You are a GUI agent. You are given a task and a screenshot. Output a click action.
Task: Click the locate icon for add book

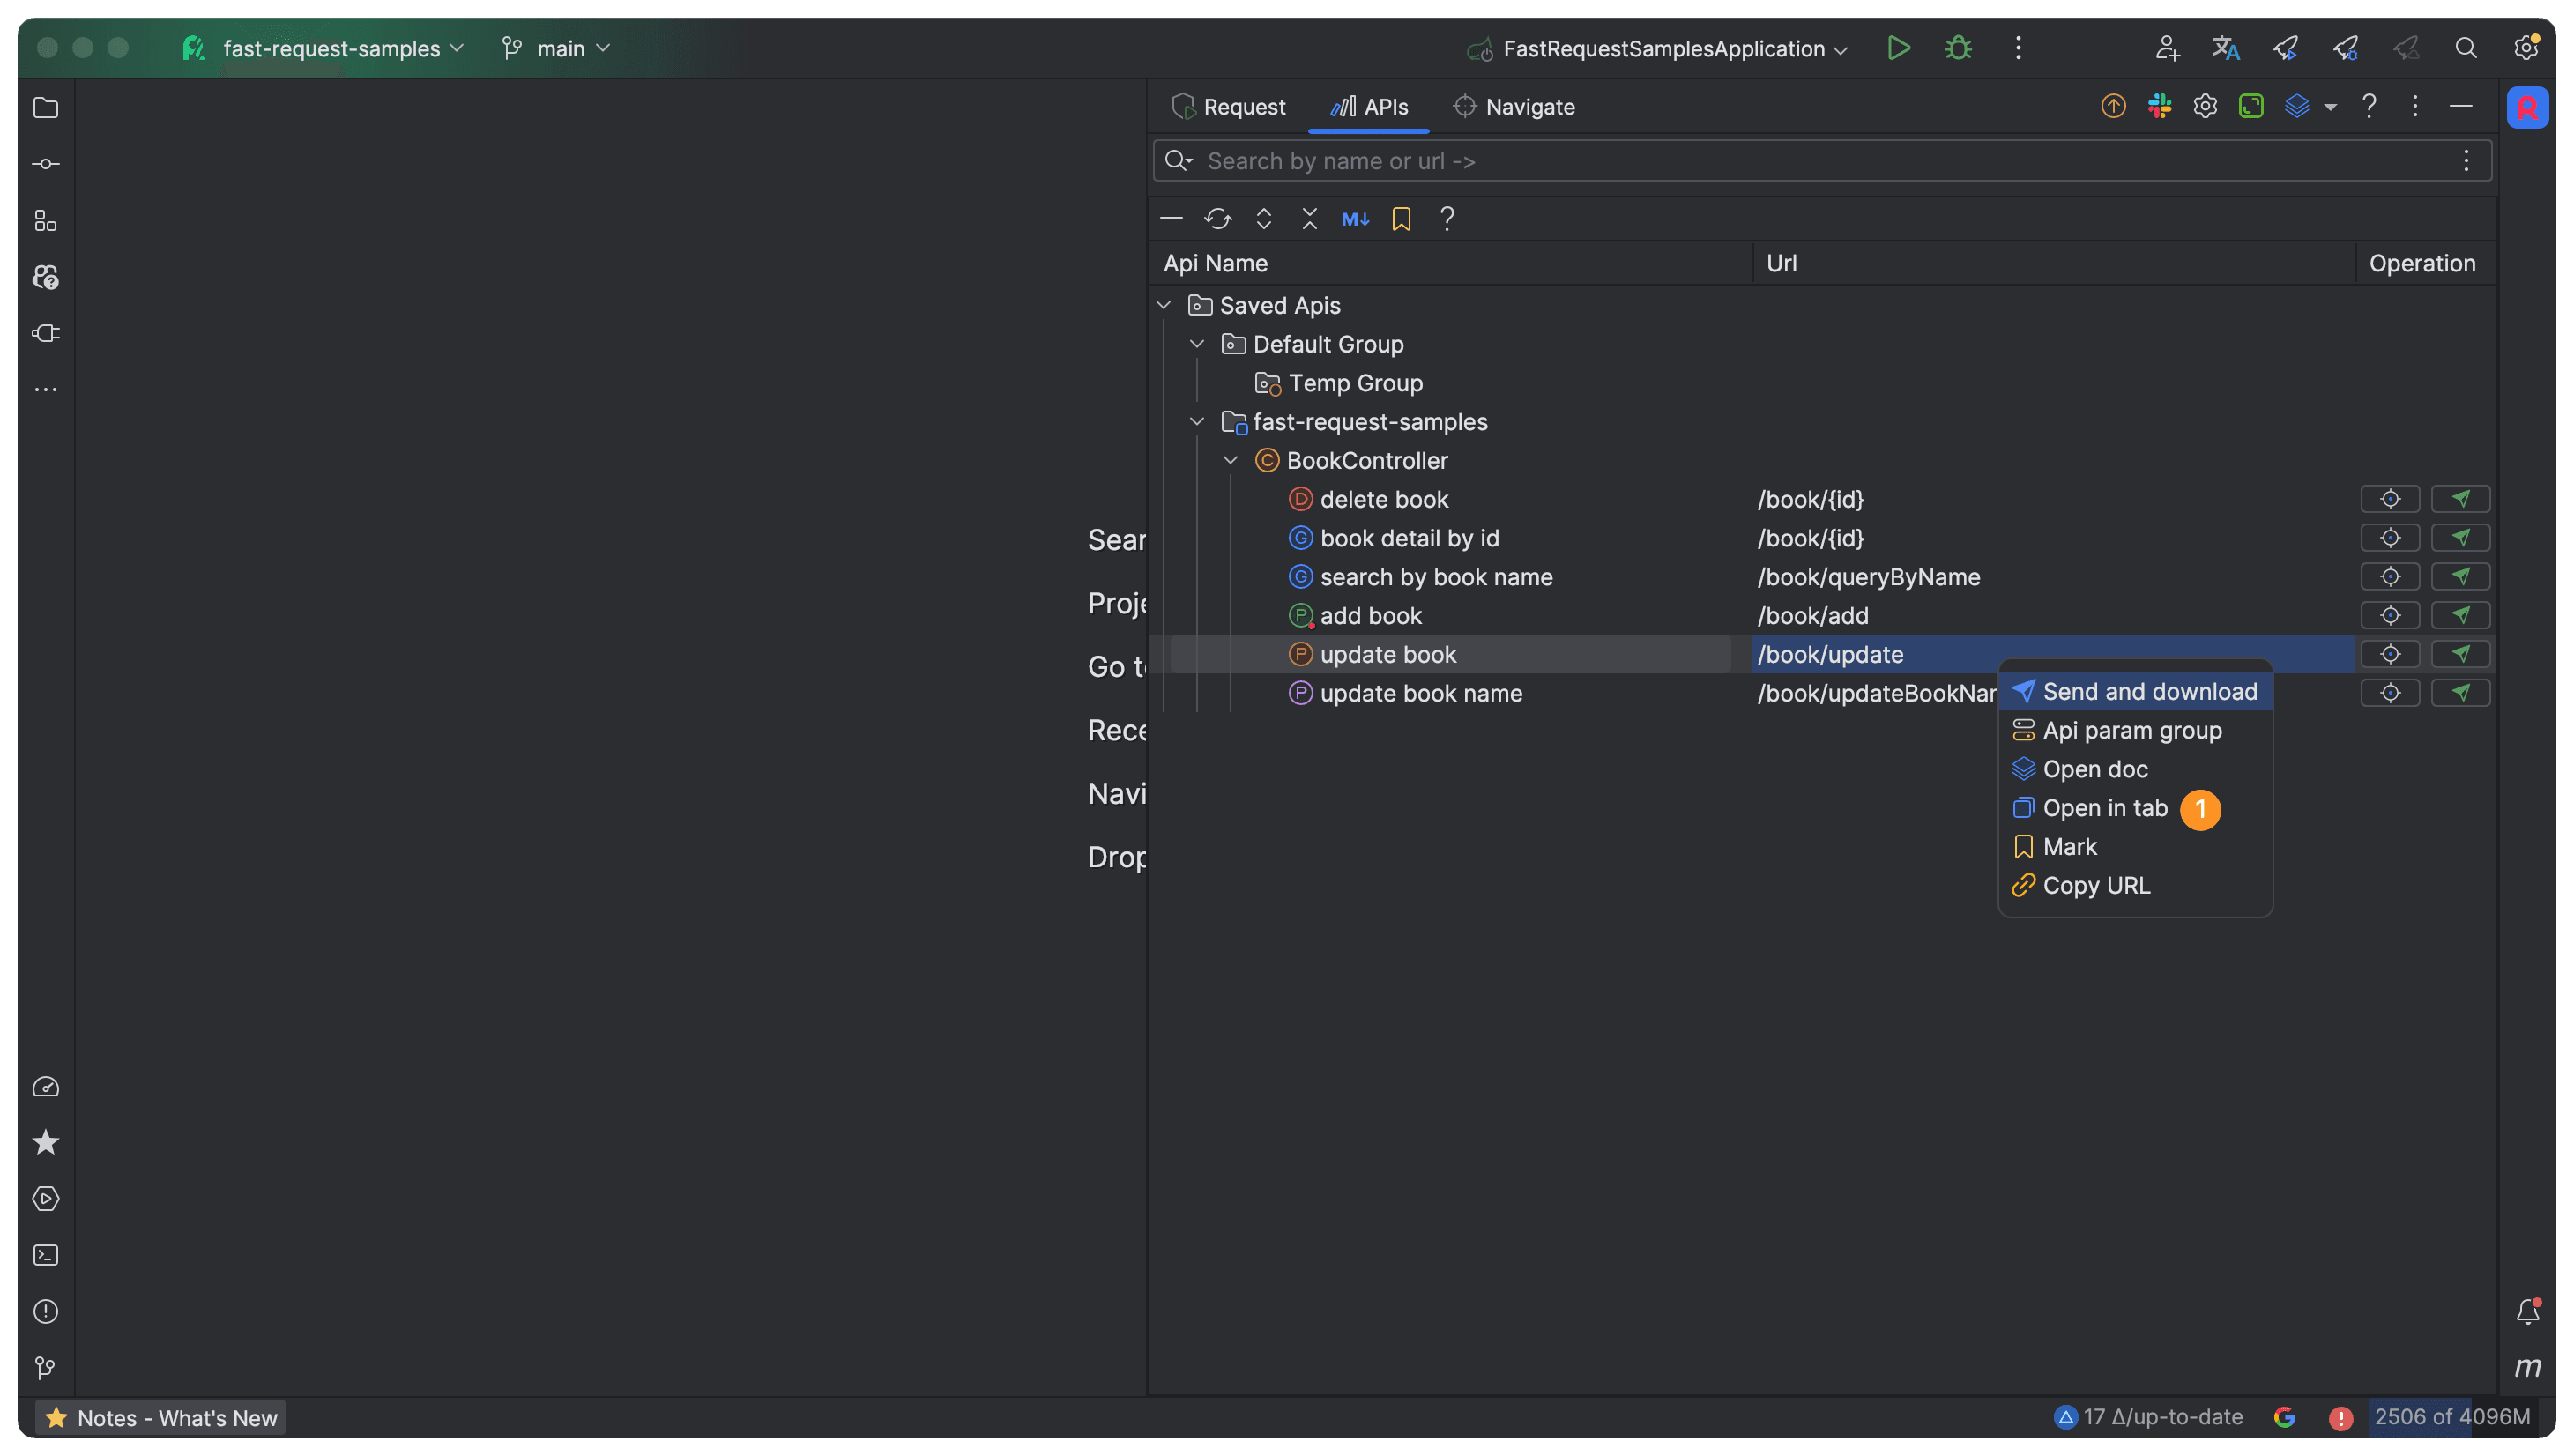click(2389, 615)
